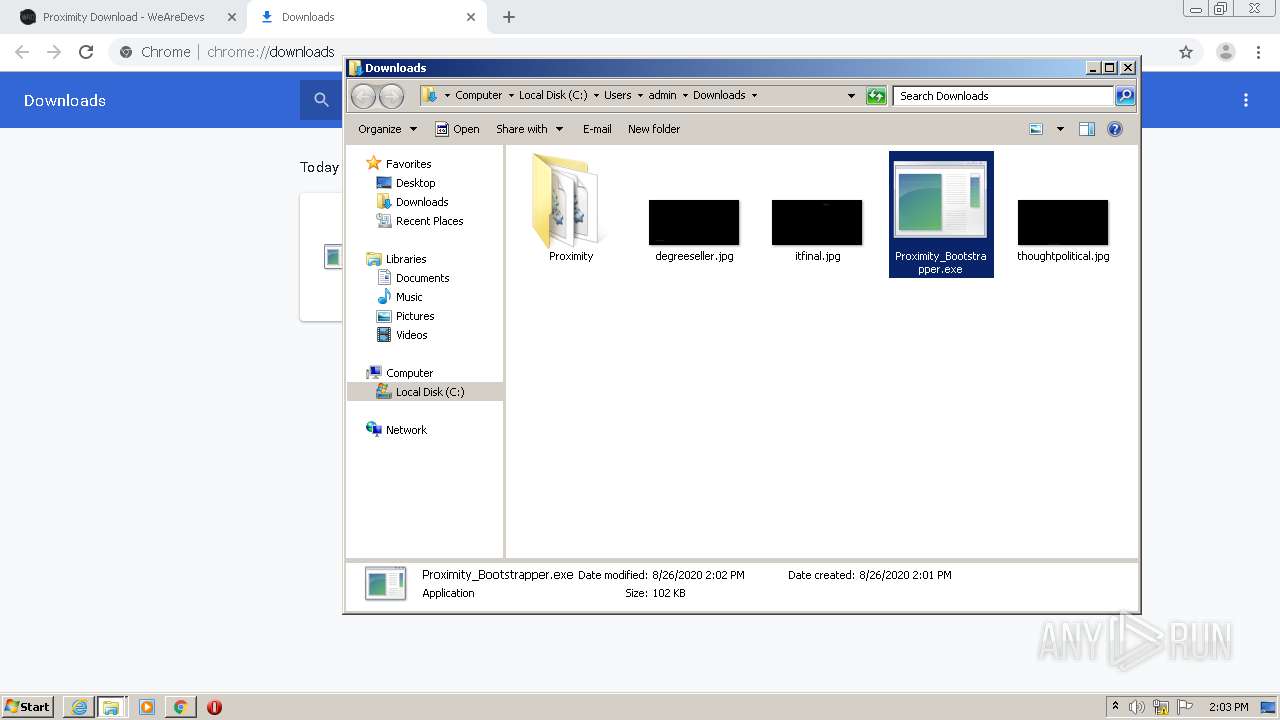Refresh the Downloads folder view
1280x720 pixels.
876,96
